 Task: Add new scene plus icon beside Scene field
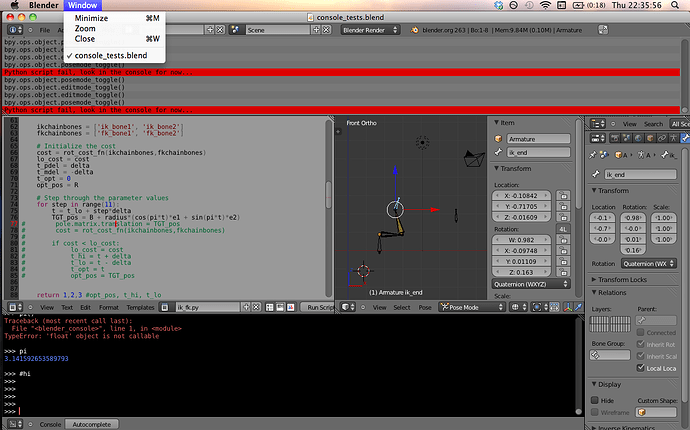coord(316,30)
